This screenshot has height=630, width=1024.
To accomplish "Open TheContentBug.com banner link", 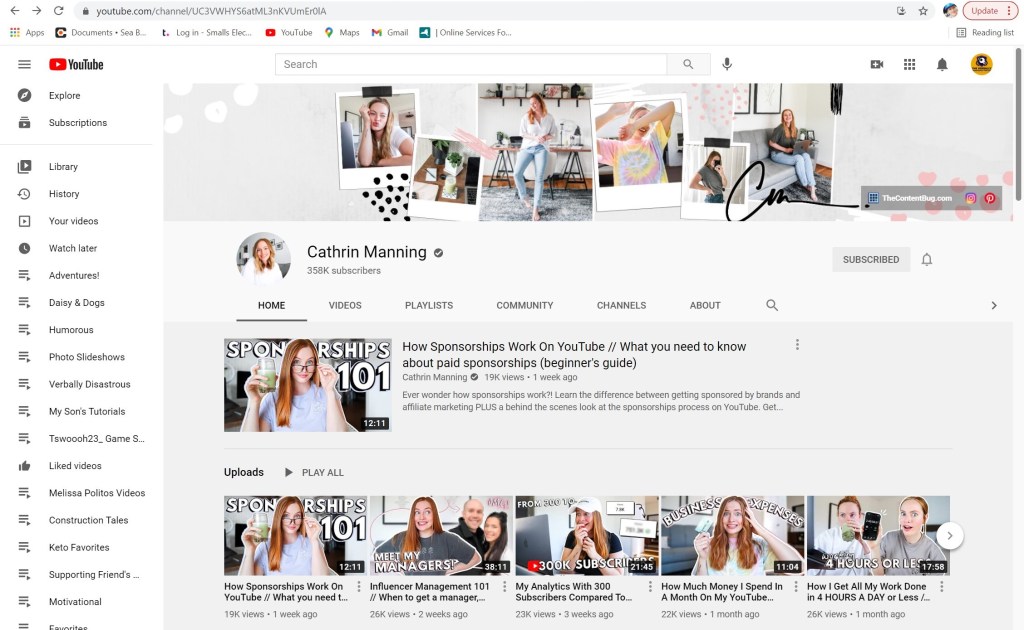I will coord(915,198).
